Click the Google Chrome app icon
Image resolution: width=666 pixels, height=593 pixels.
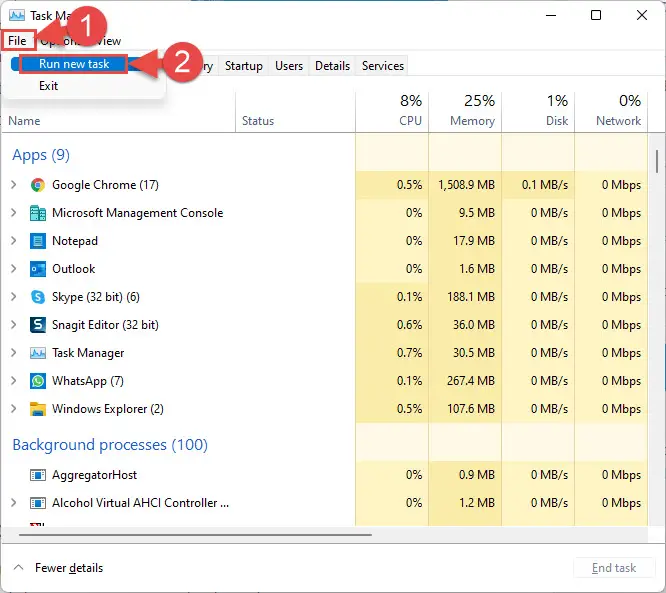[38, 185]
